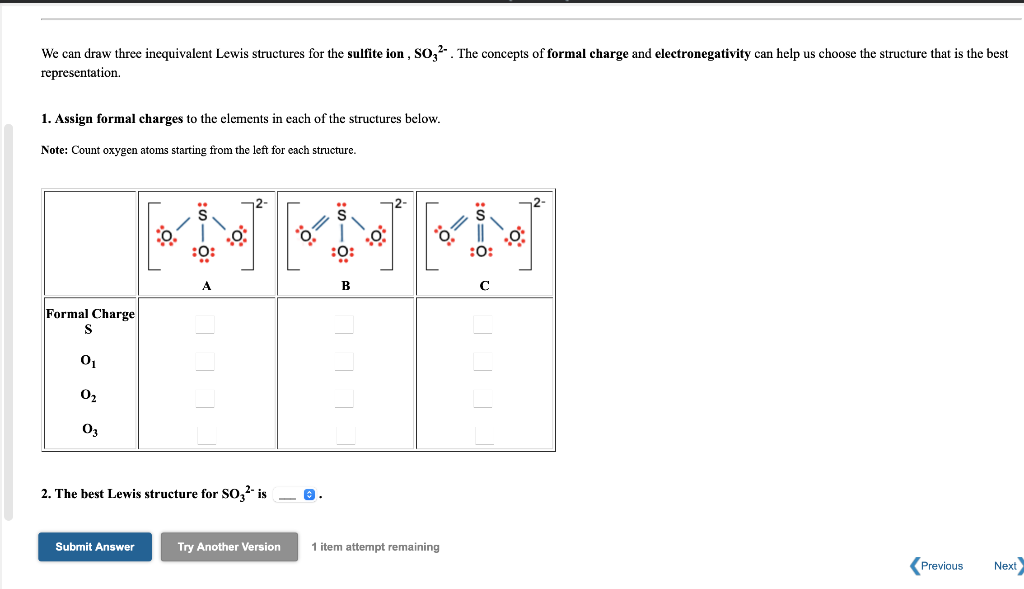Click the O2 charge box under structure B
Viewport: 1024px width, 589px height.
pos(344,396)
